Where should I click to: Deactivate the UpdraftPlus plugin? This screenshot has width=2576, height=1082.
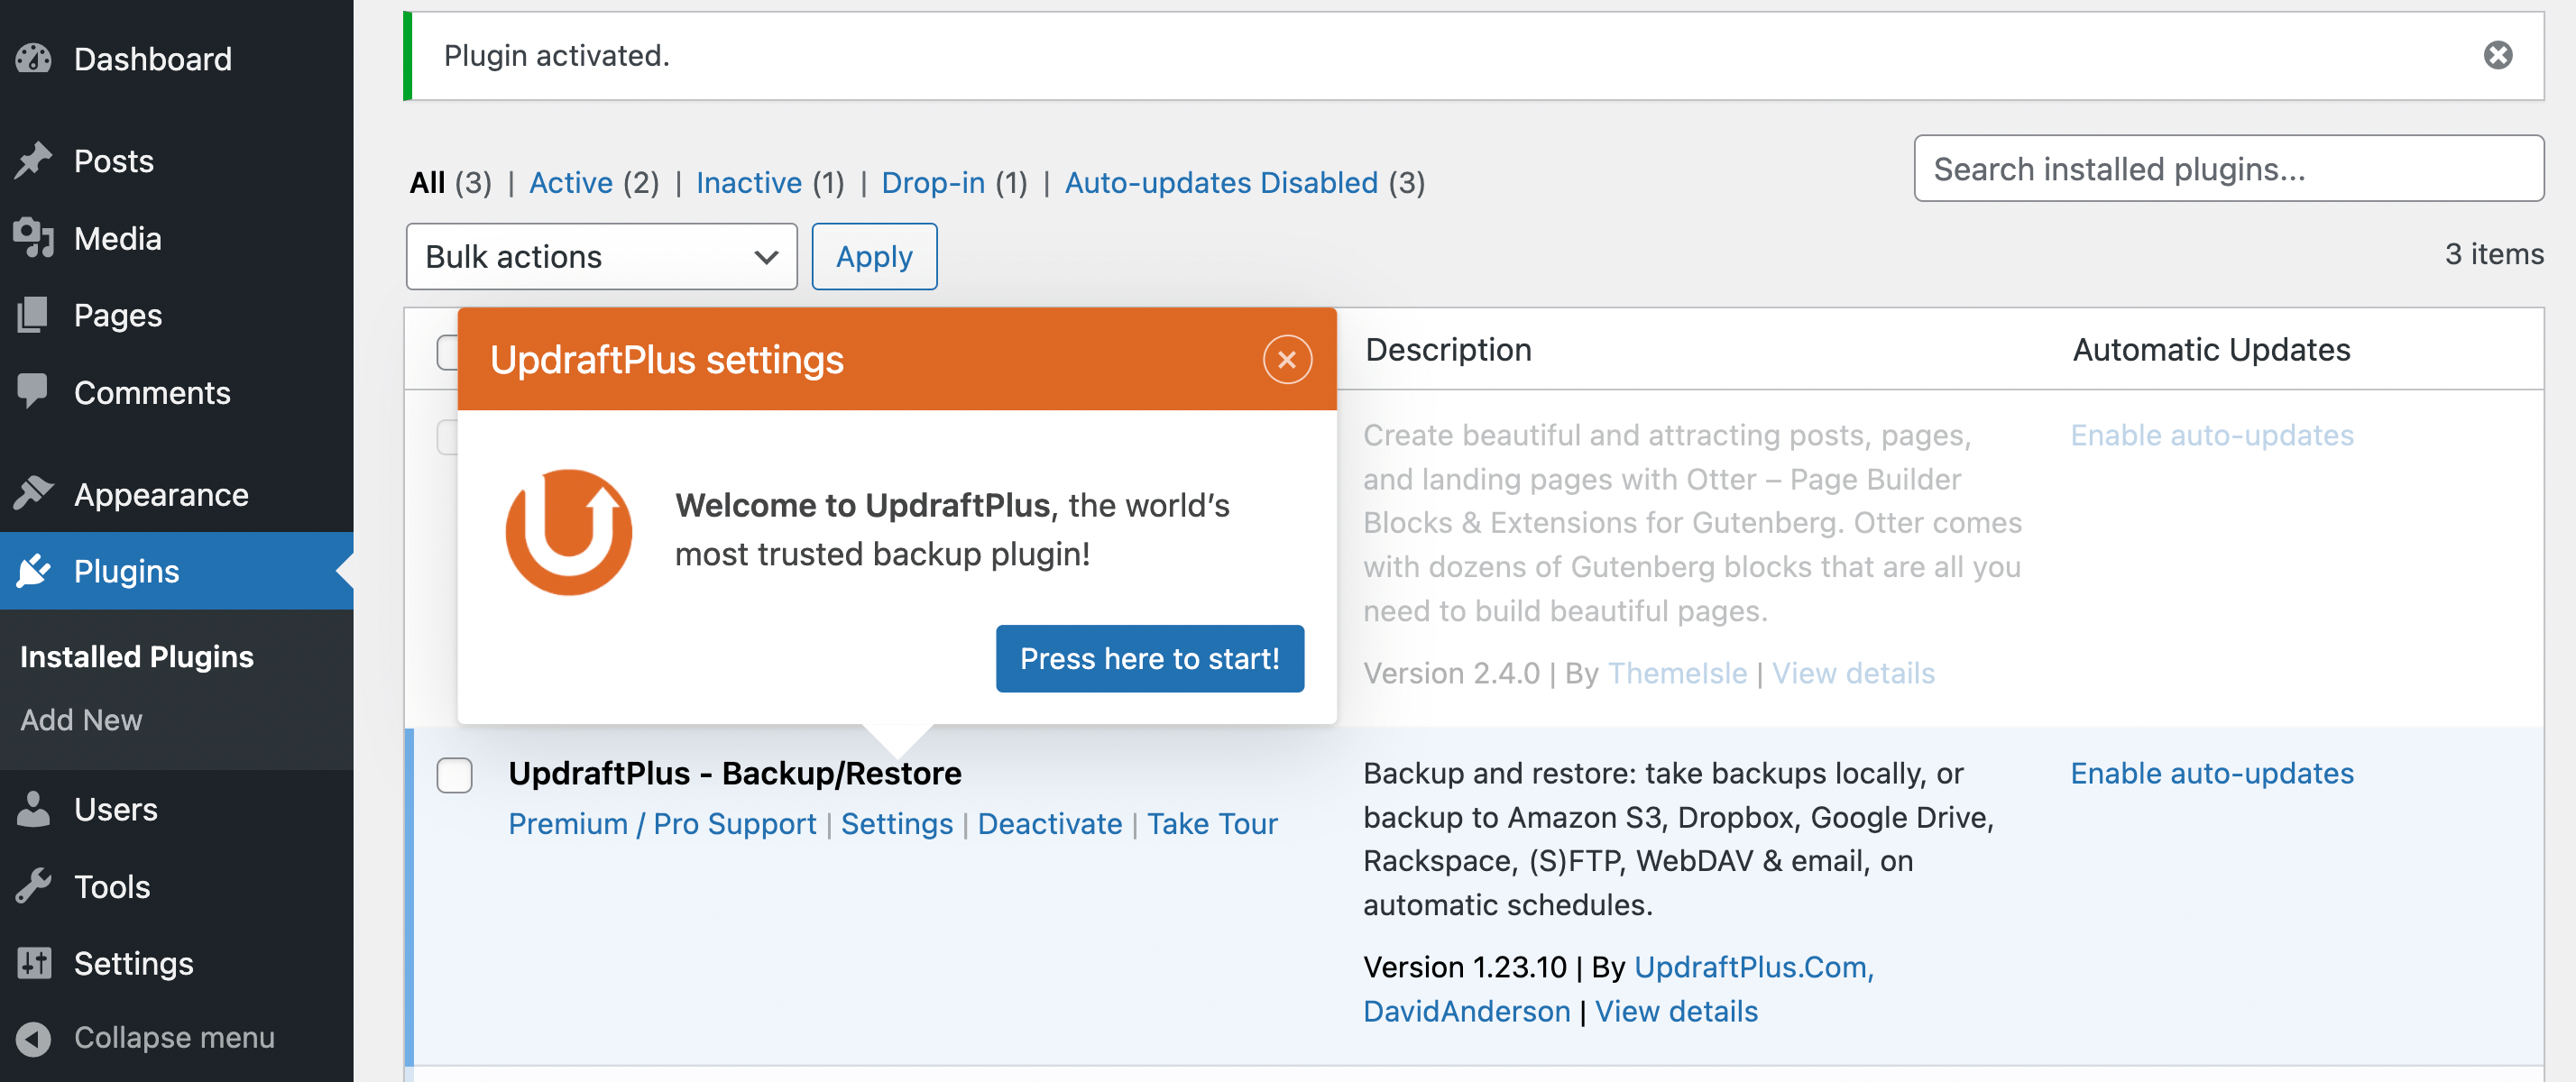pos(1049,823)
